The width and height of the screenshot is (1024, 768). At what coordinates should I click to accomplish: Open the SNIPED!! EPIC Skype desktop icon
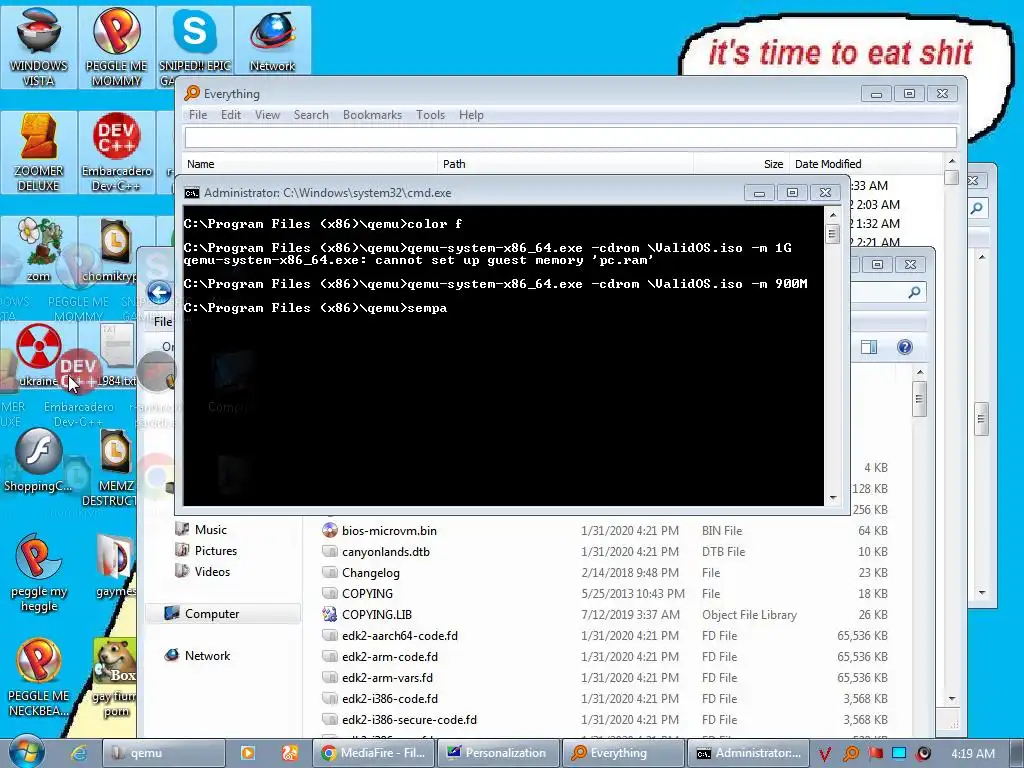point(195,47)
